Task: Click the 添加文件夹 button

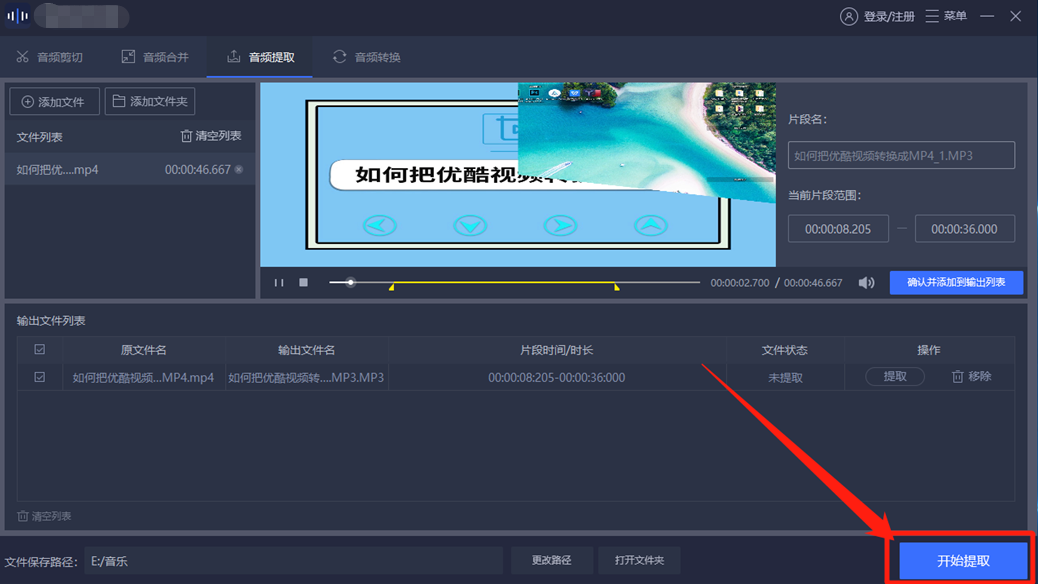Action: pyautogui.click(x=150, y=101)
